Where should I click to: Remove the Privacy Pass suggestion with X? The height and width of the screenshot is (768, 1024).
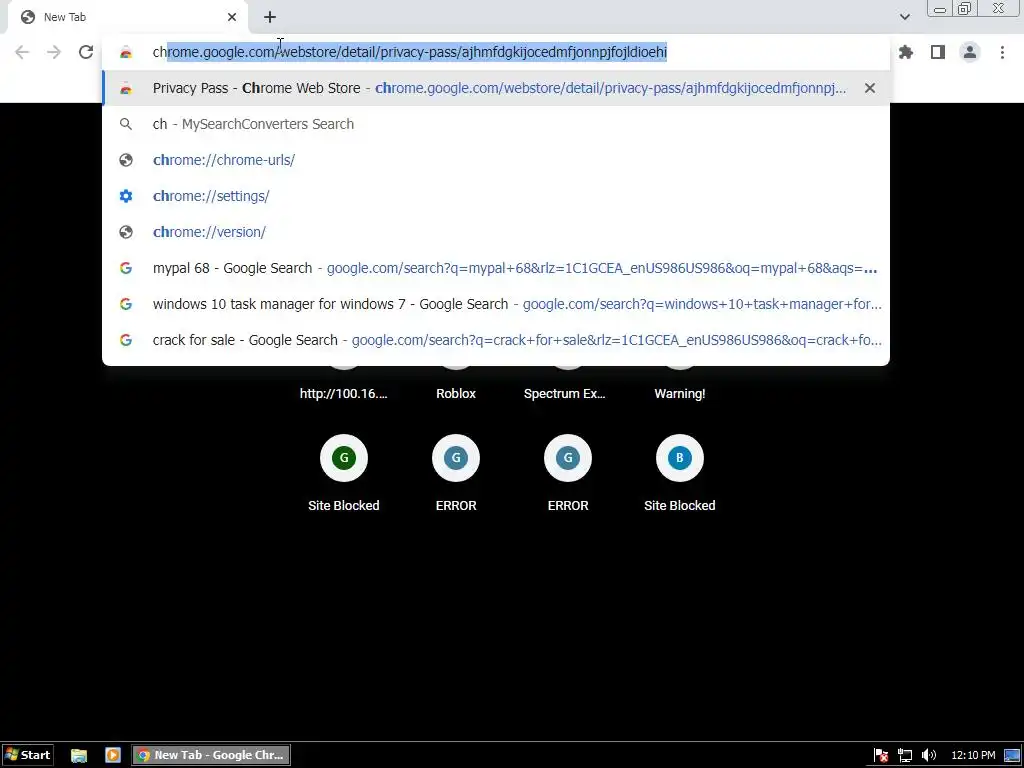click(870, 88)
